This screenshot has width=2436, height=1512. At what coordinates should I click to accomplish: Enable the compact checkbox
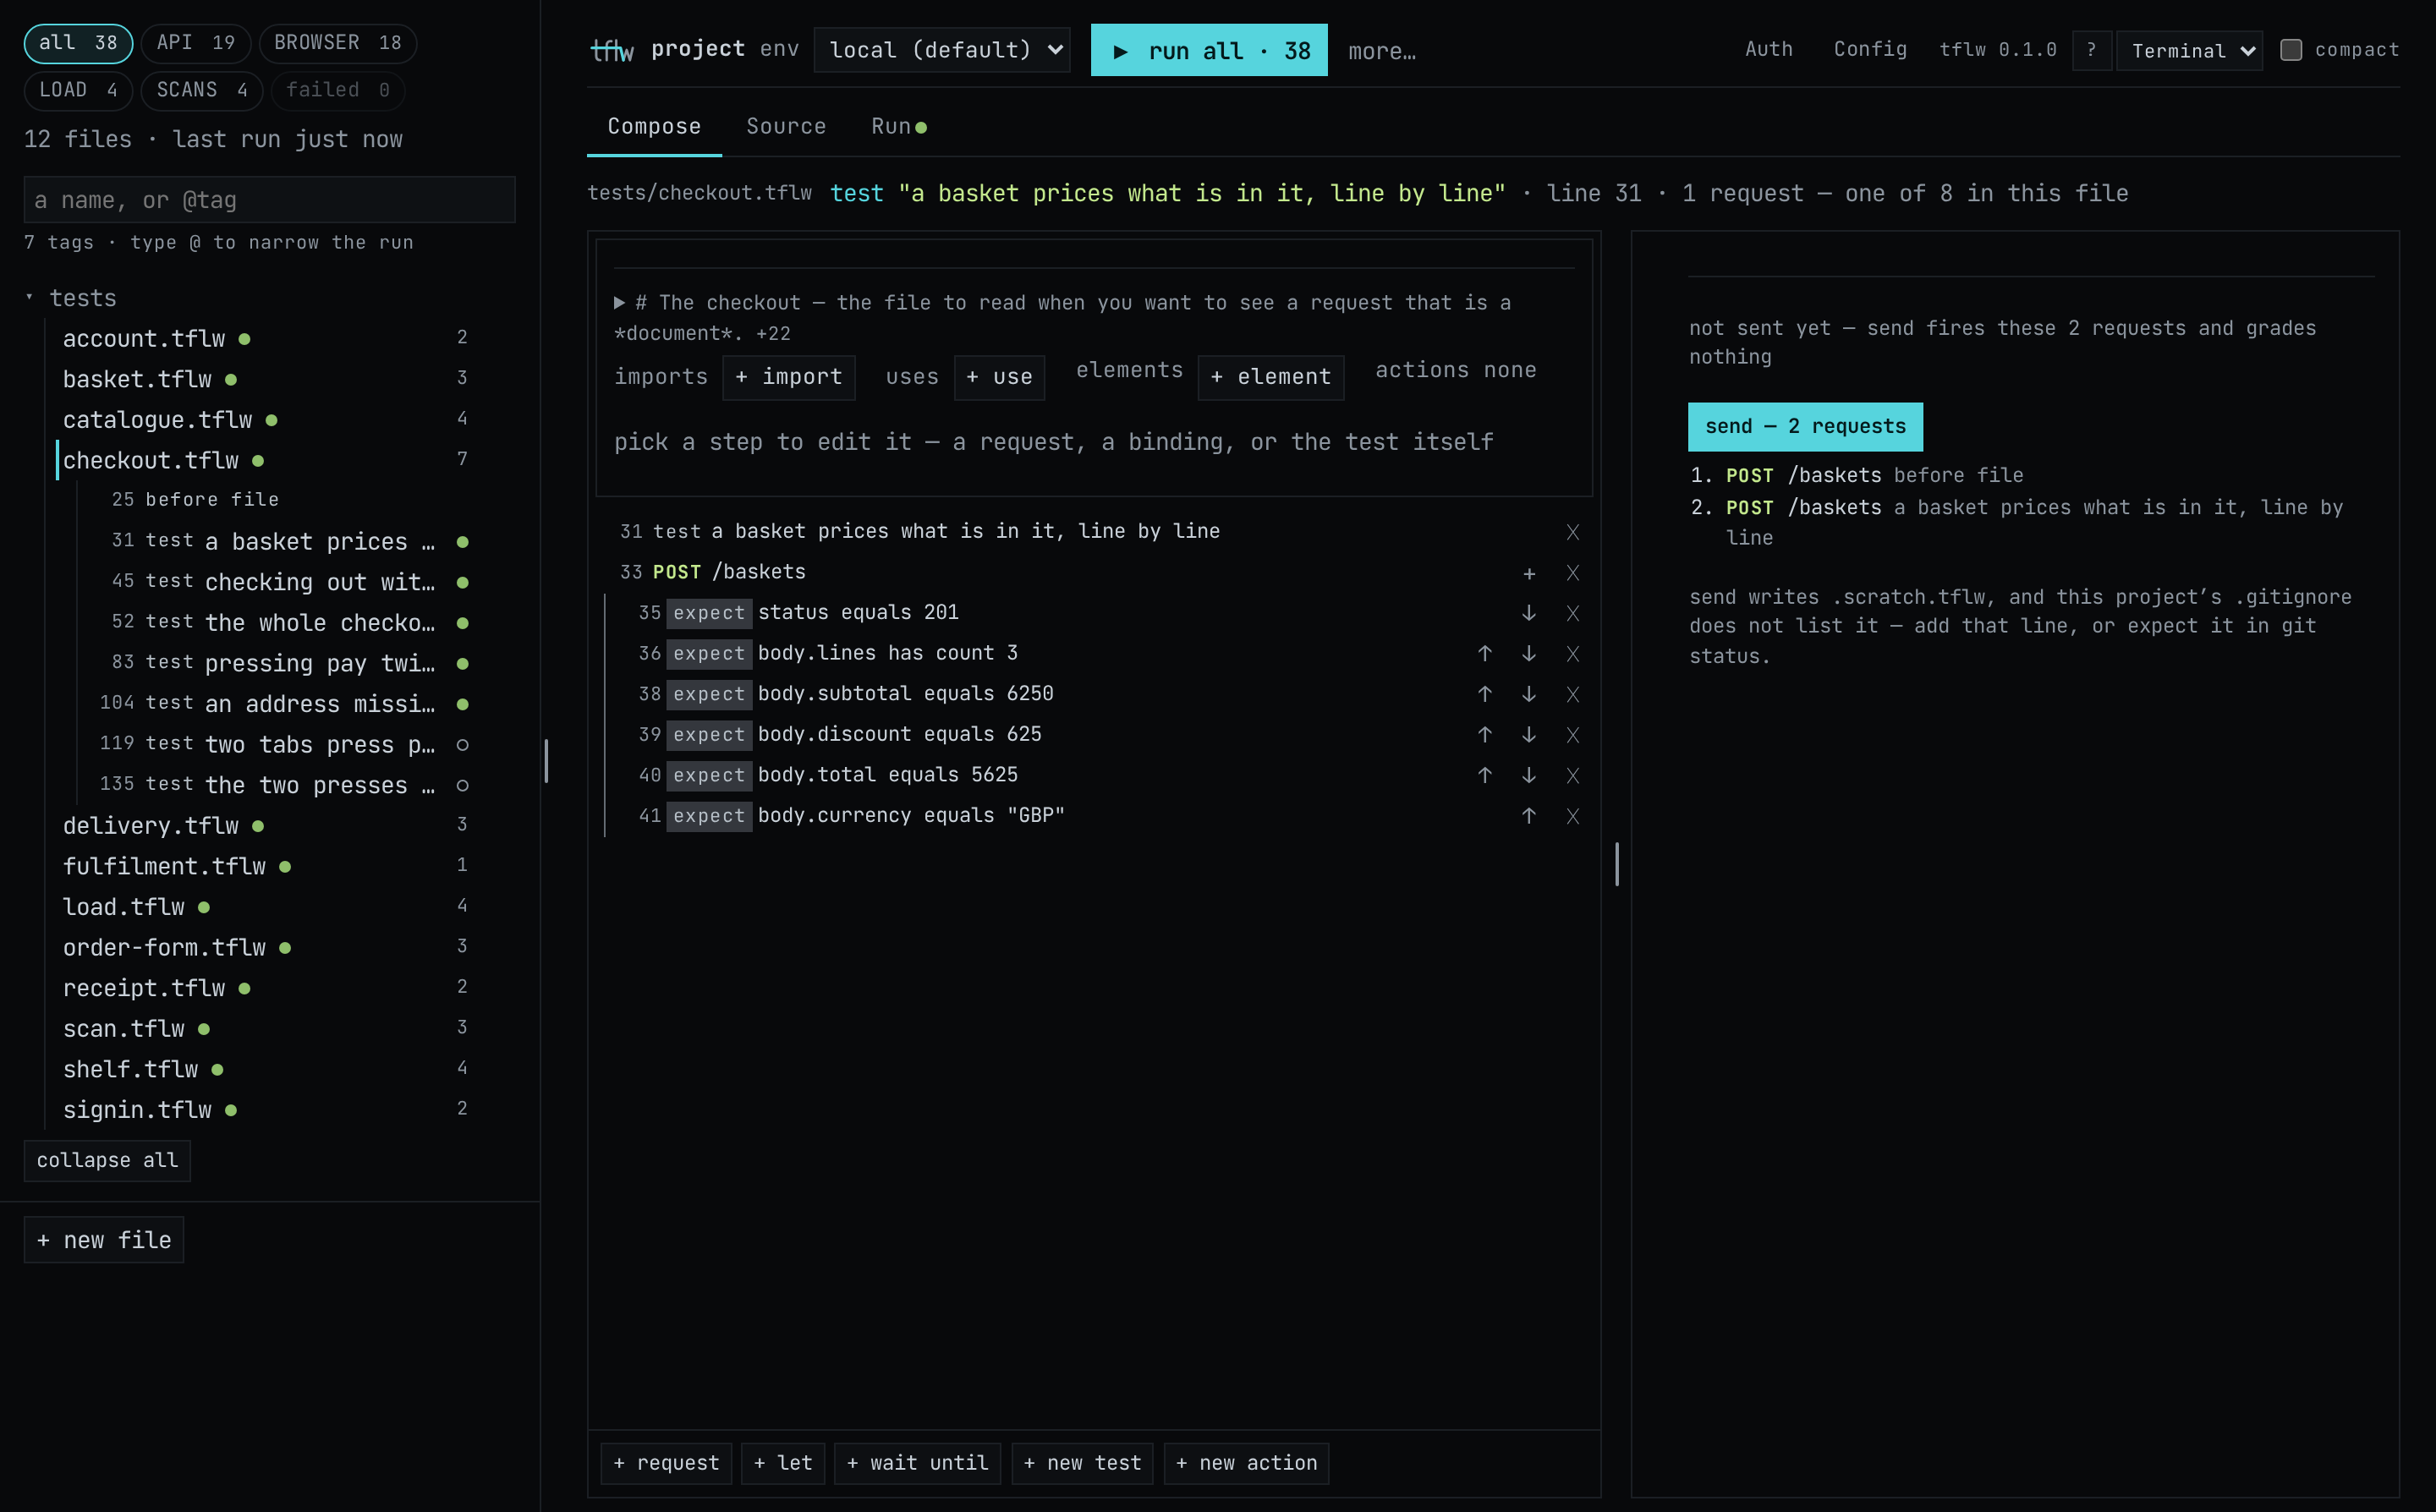coord(2290,50)
